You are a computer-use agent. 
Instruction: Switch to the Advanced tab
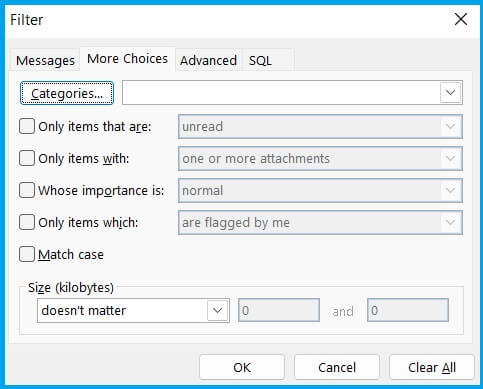pos(208,60)
